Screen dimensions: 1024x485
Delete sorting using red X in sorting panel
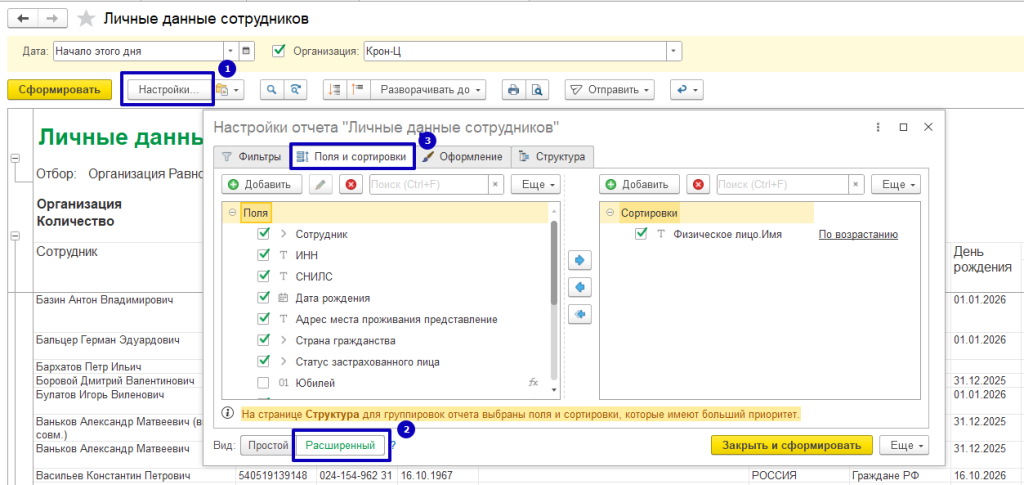pos(698,185)
